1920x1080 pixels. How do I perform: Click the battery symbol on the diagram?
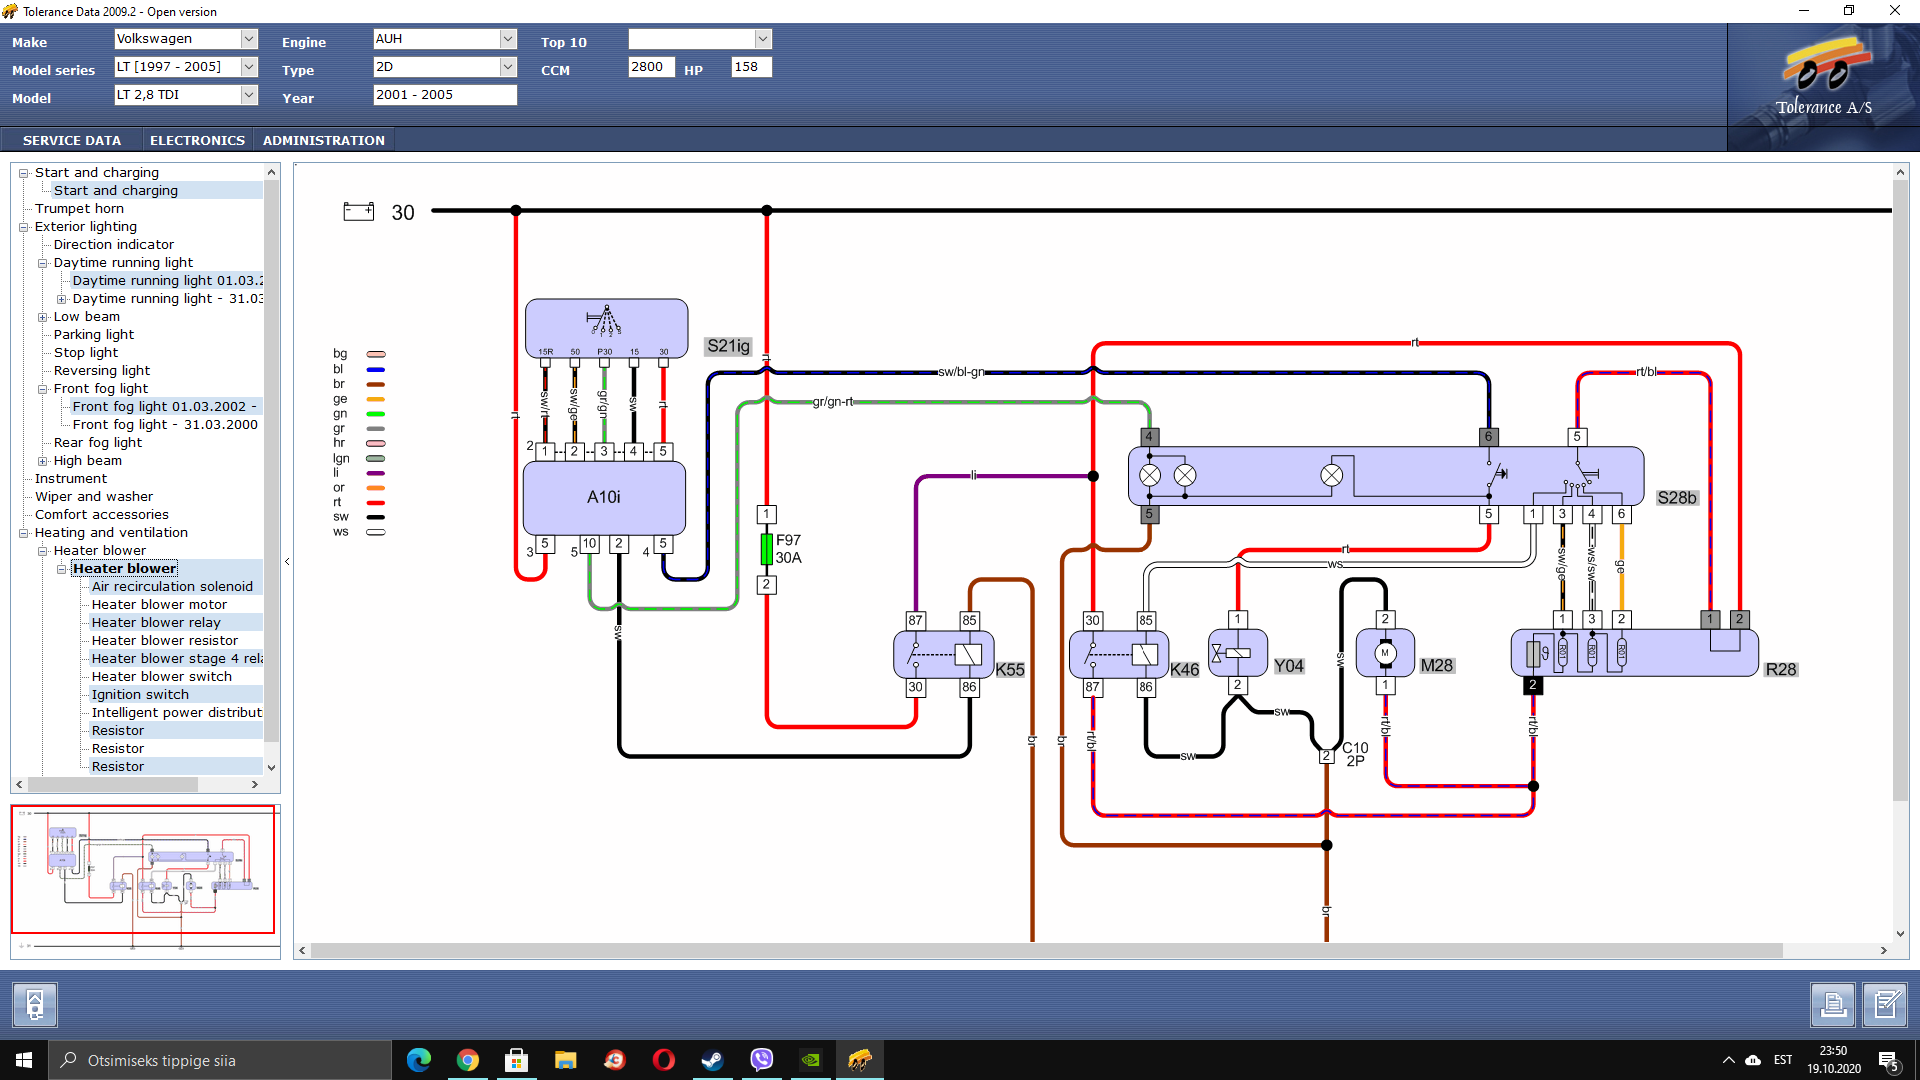(358, 211)
